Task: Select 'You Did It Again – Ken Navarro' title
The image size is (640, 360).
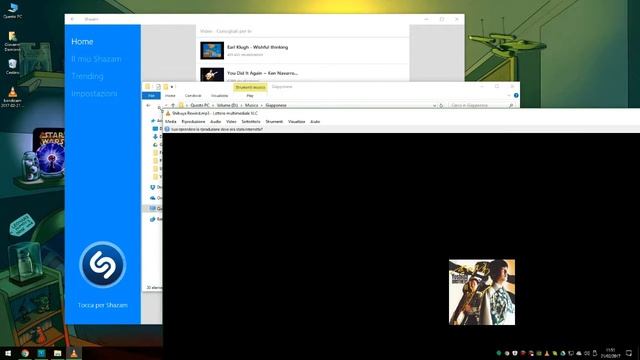Action: tap(262, 73)
